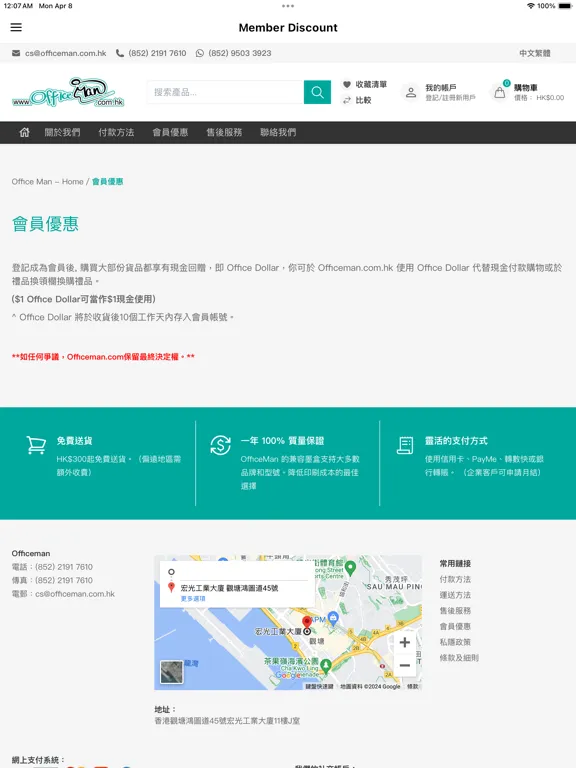This screenshot has height=768, width=576.
Task: Open 關於我們 menu item
Action: click(62, 132)
